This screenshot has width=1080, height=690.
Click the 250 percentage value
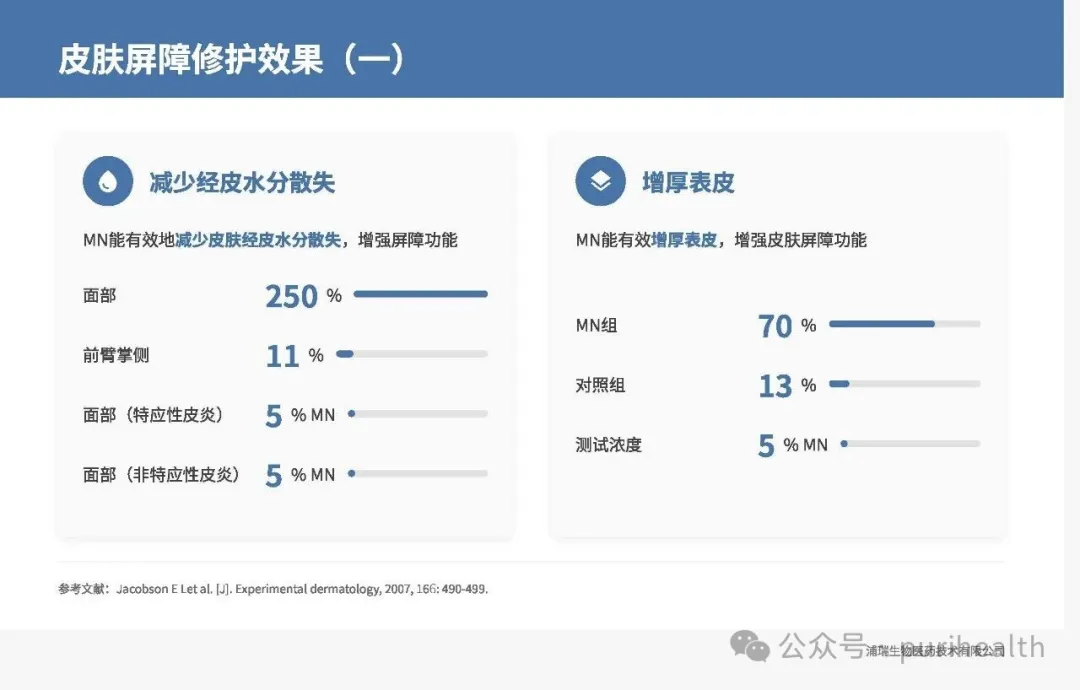[x=291, y=296]
